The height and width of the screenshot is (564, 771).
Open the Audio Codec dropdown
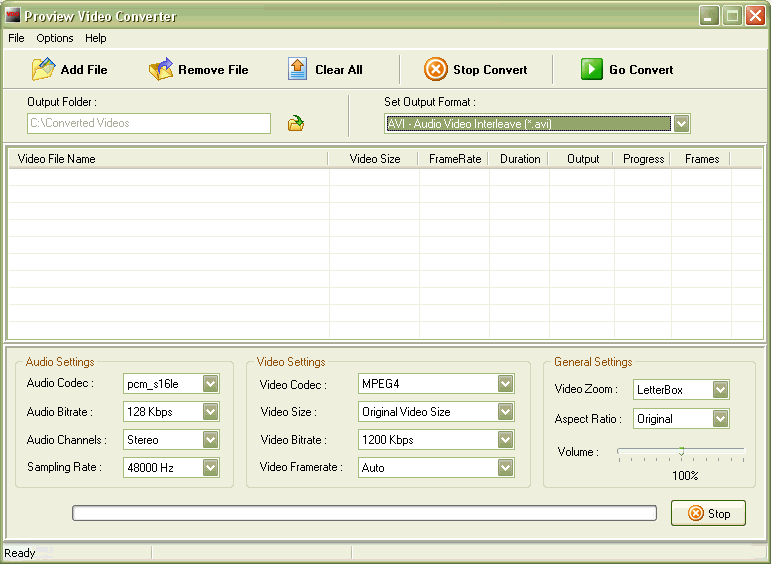coord(210,384)
